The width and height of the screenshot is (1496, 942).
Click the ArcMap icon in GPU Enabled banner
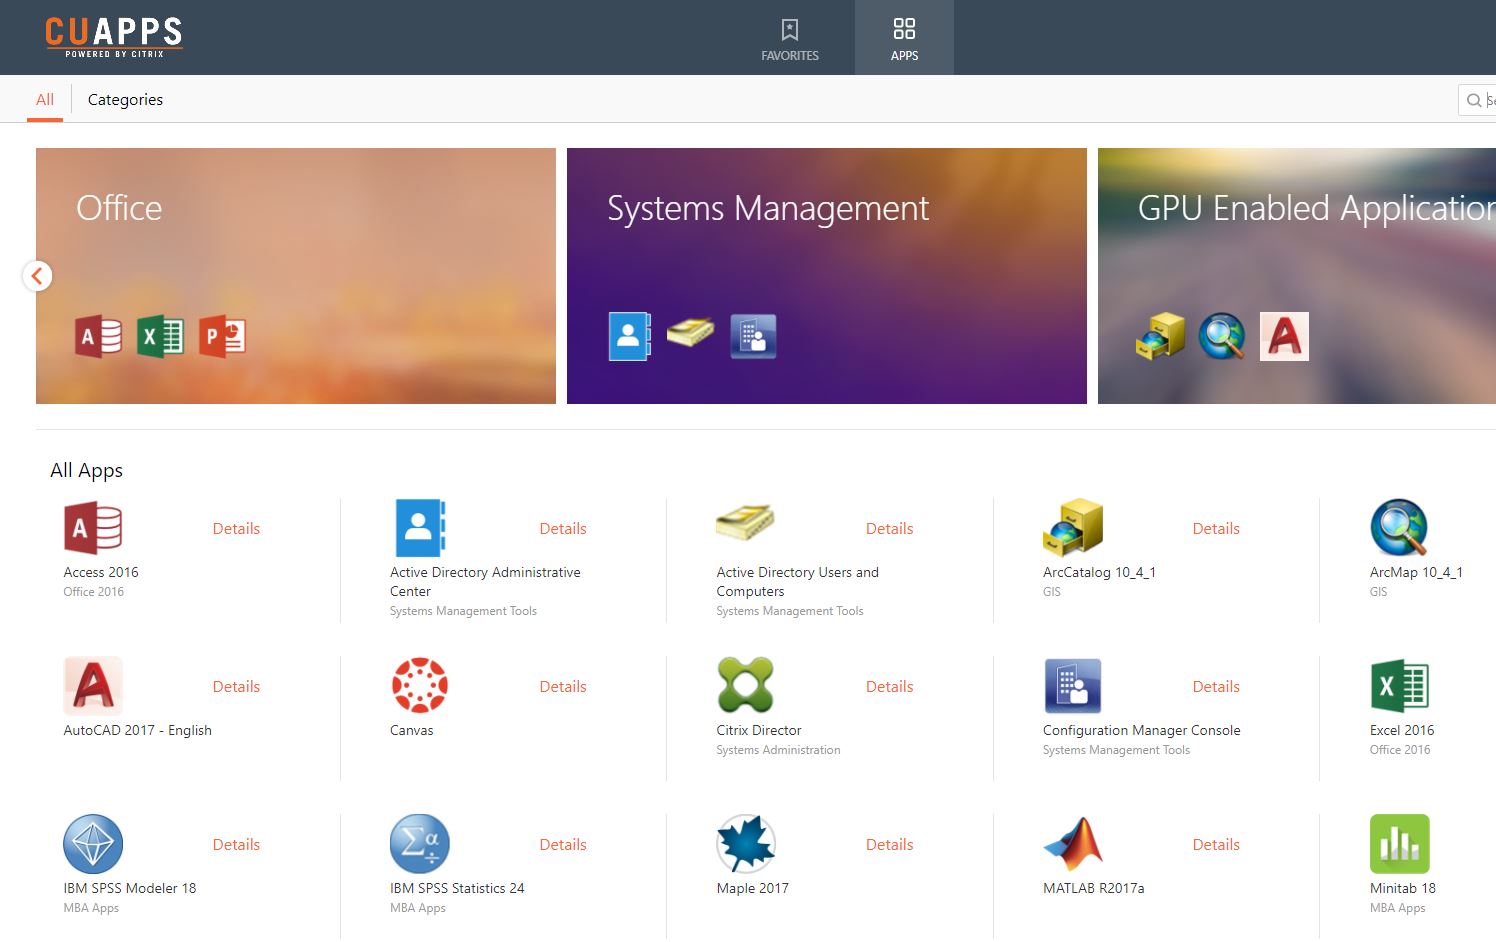1222,336
